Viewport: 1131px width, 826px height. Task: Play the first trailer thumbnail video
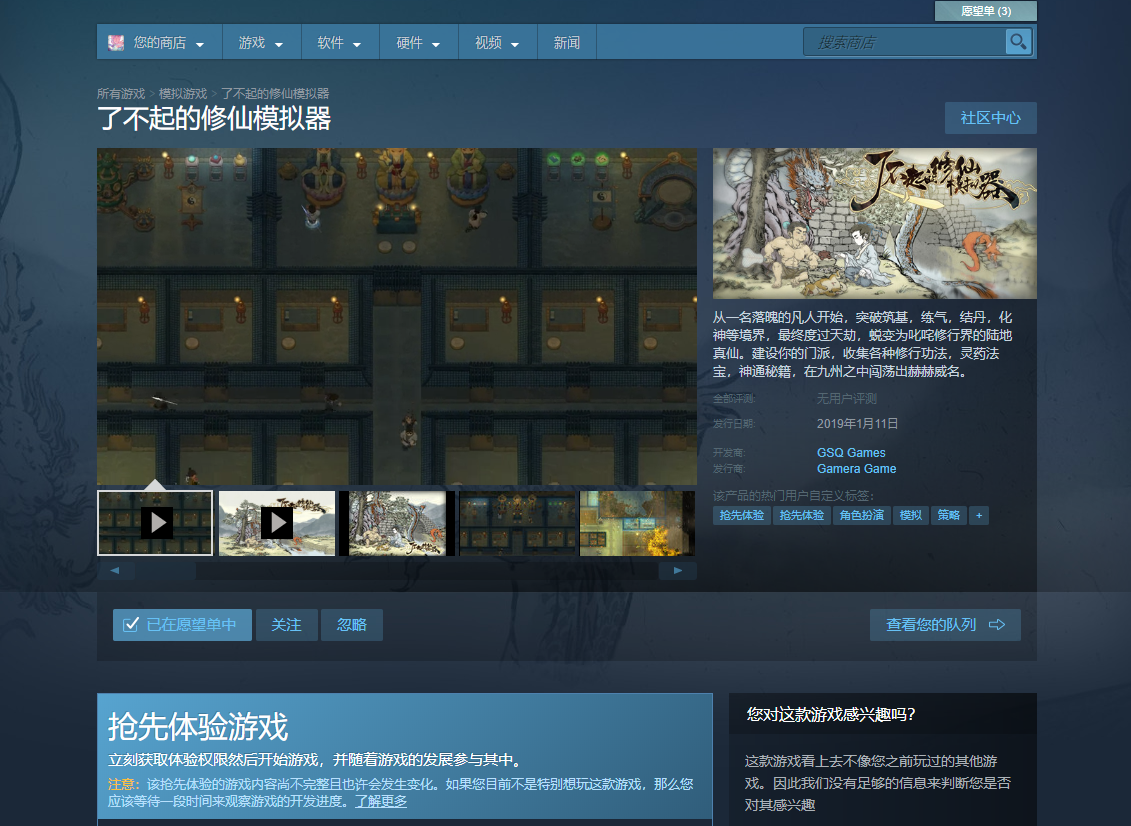click(156, 523)
